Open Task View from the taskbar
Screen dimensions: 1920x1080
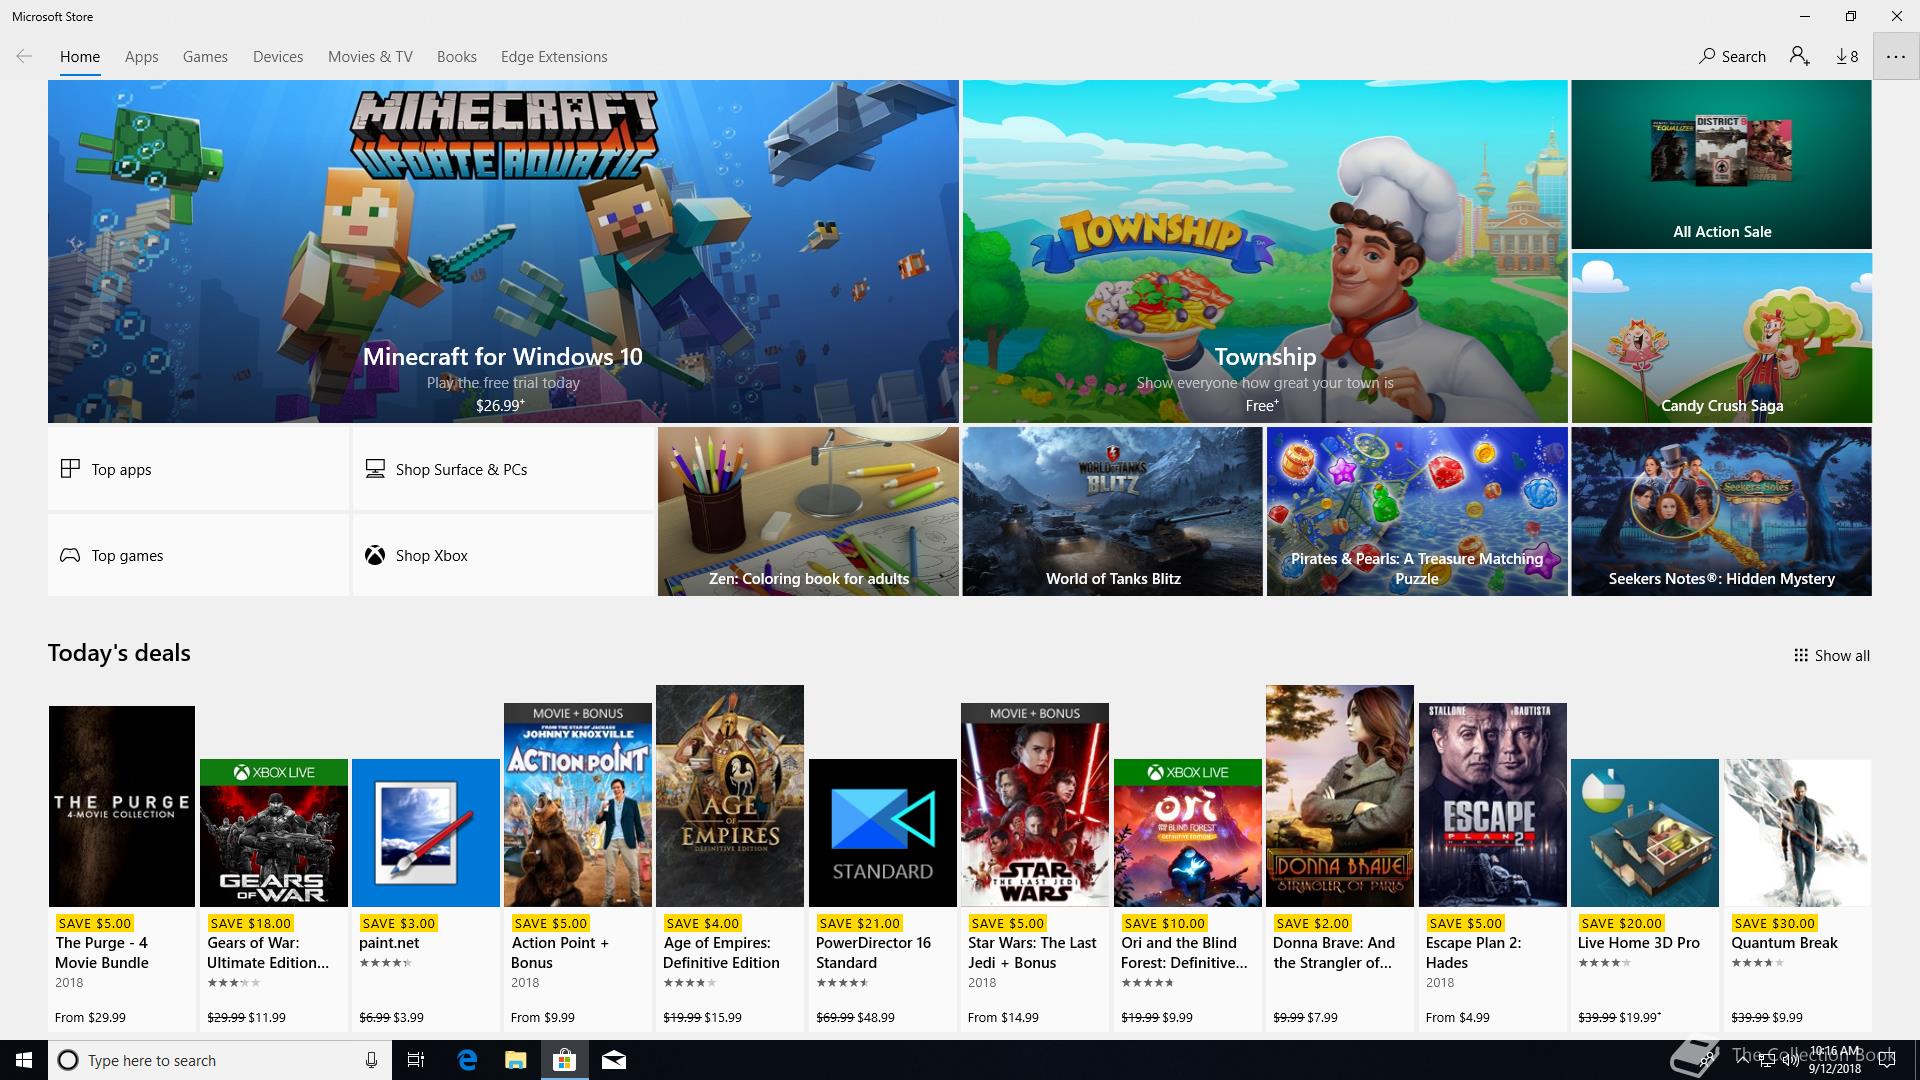pos(416,1060)
